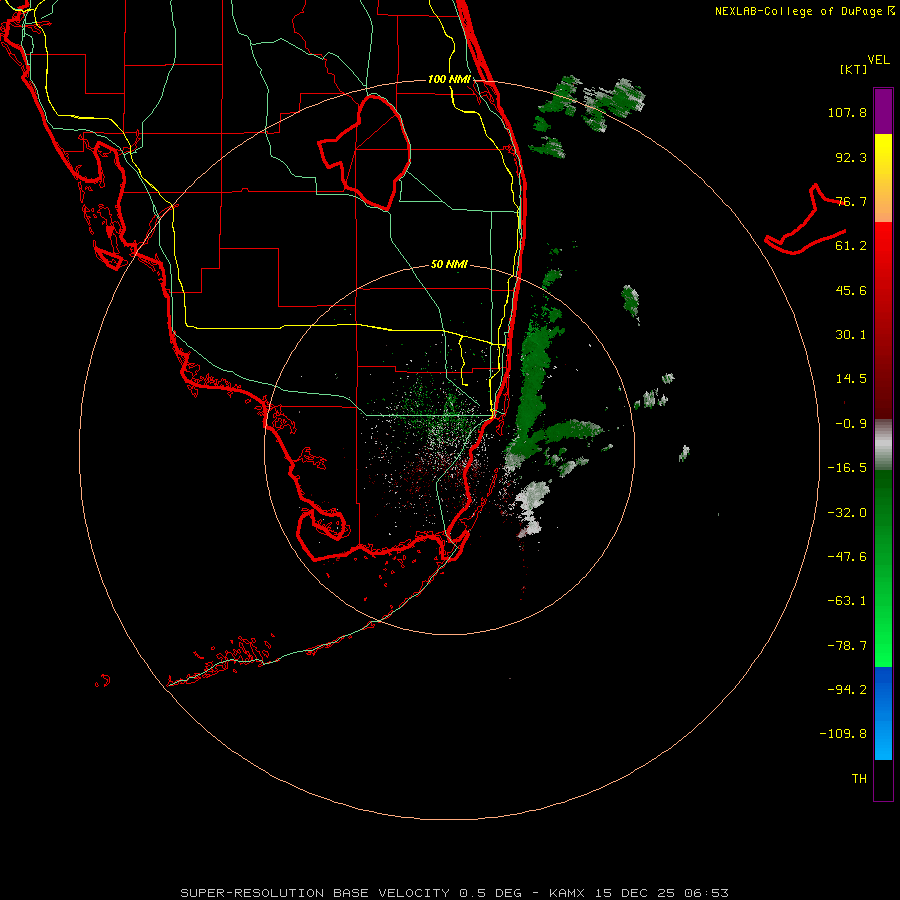Select the 30.1 scale value

851,335
